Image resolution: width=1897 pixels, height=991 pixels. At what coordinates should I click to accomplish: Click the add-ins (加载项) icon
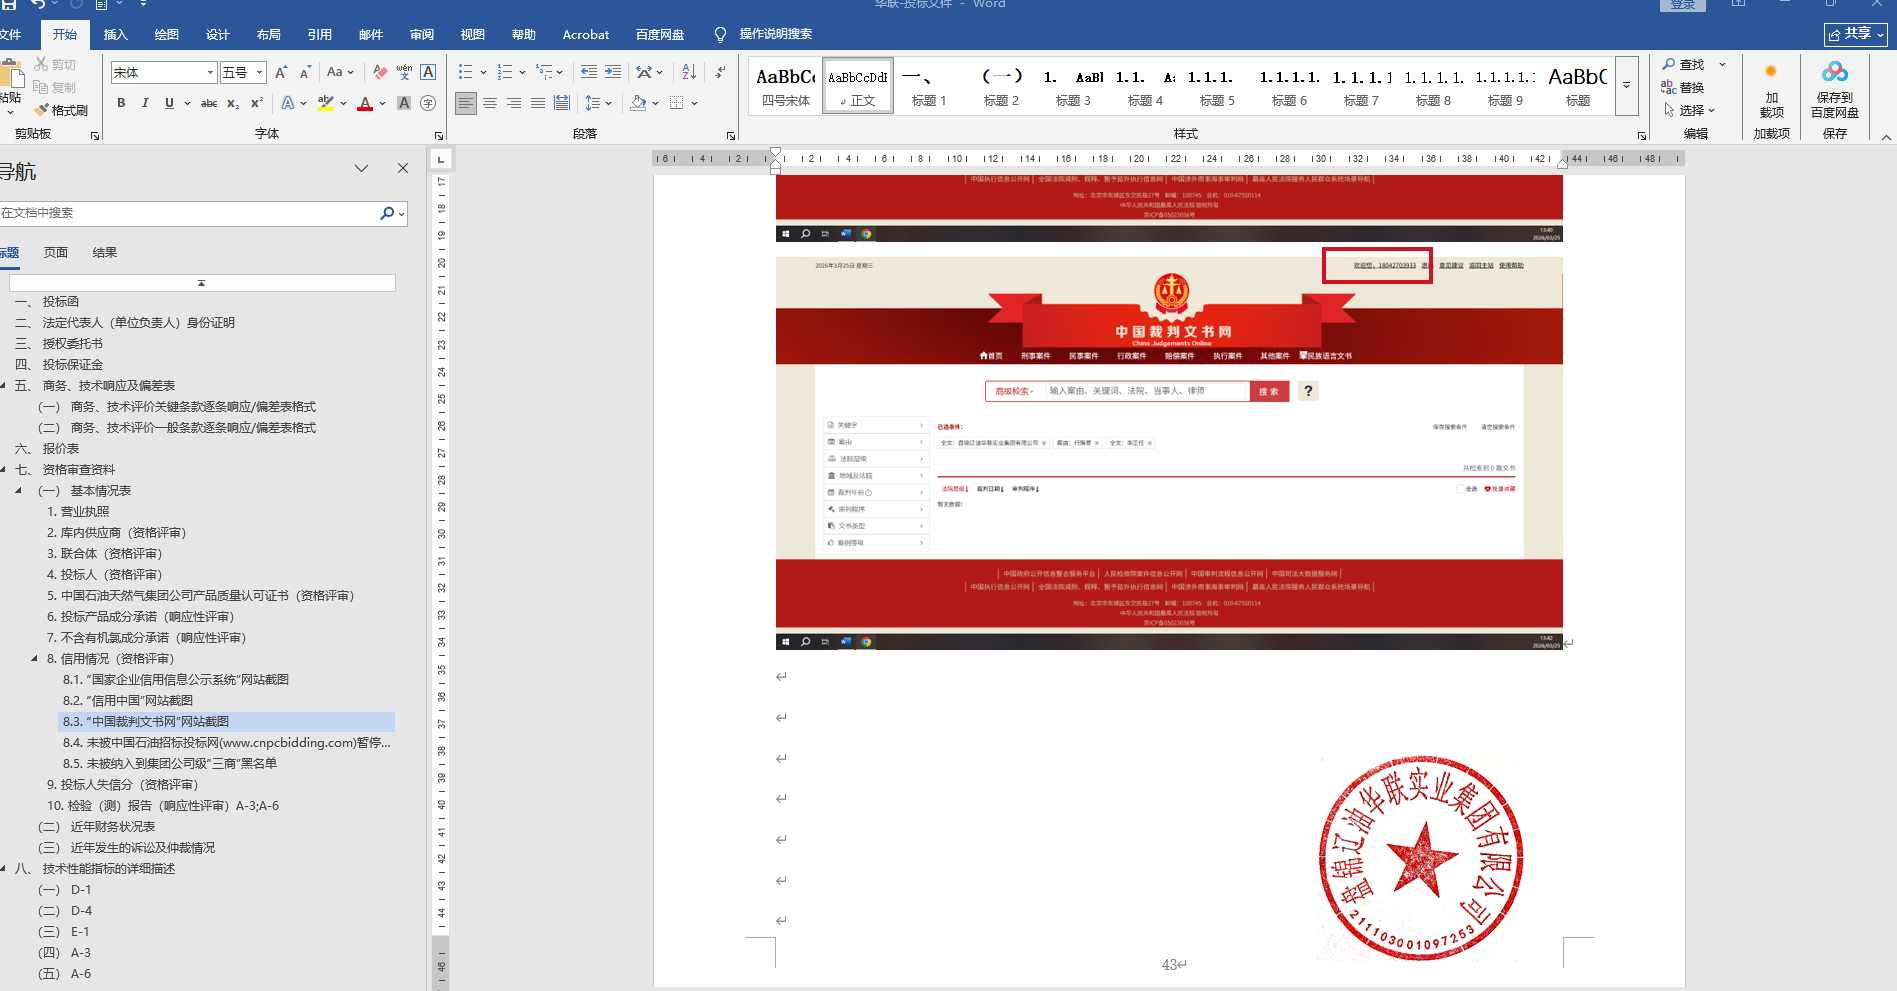click(1771, 90)
